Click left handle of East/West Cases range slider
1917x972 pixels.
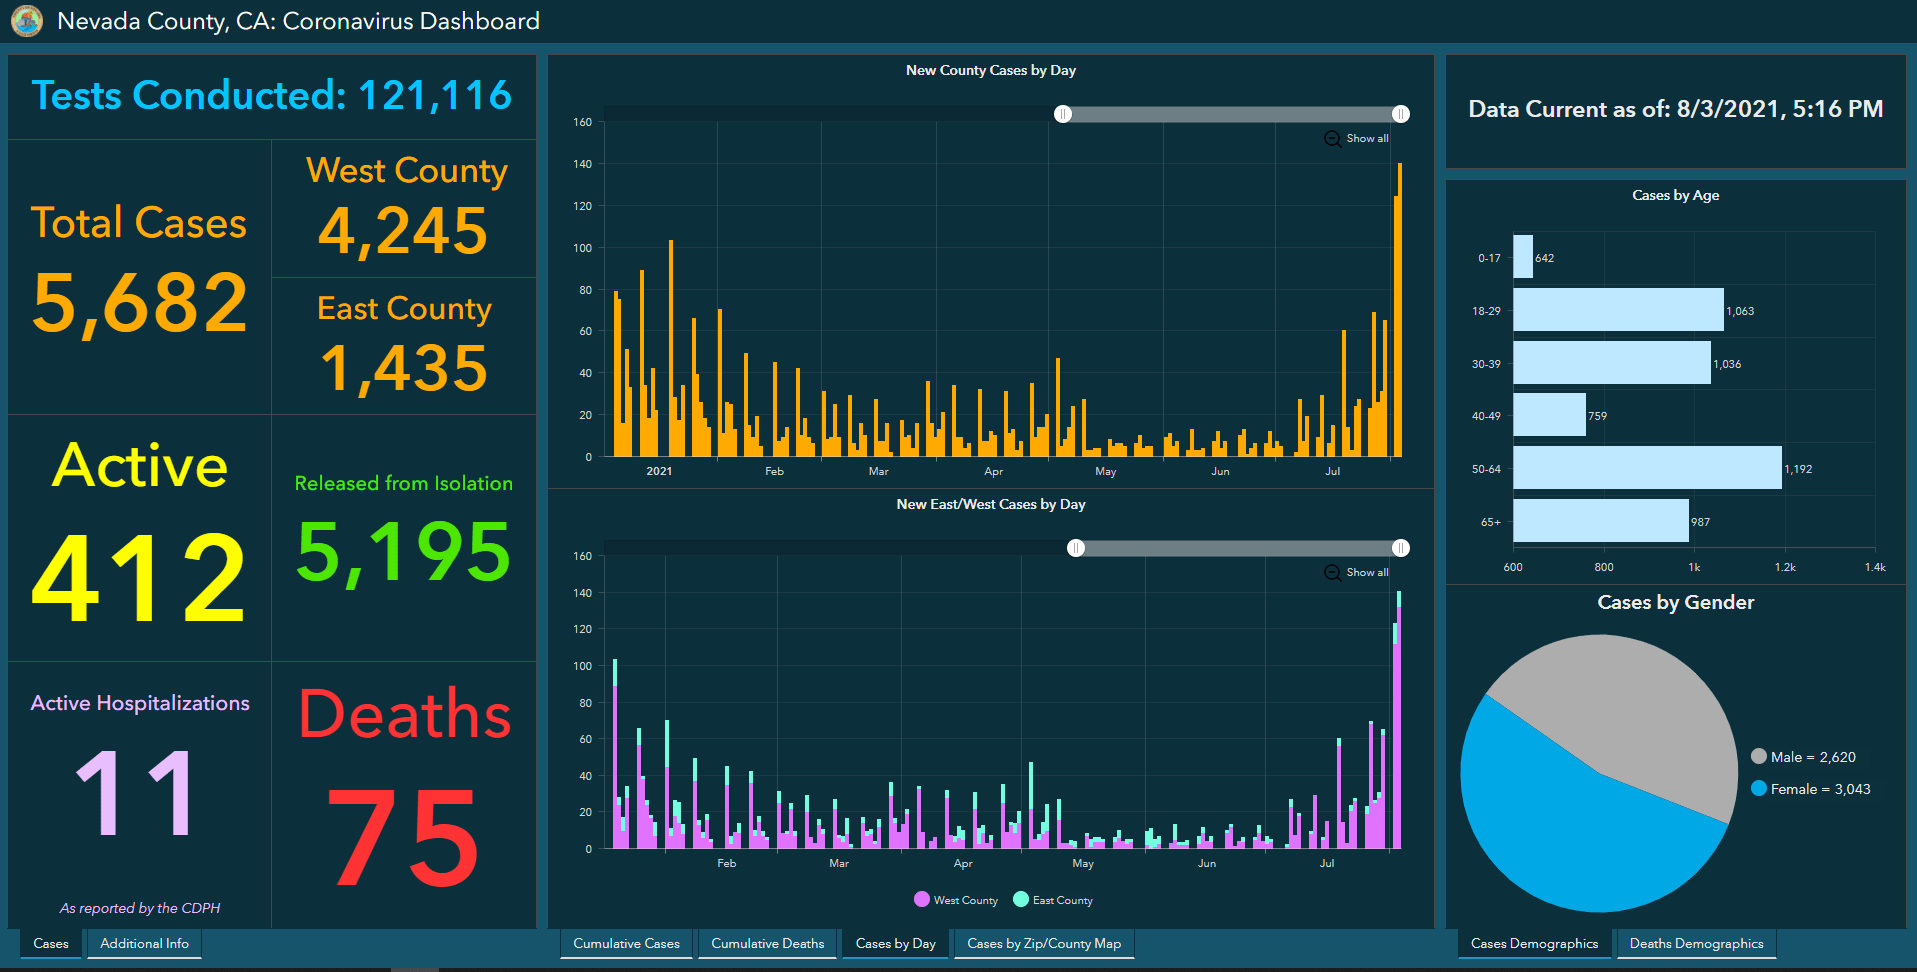point(1076,548)
